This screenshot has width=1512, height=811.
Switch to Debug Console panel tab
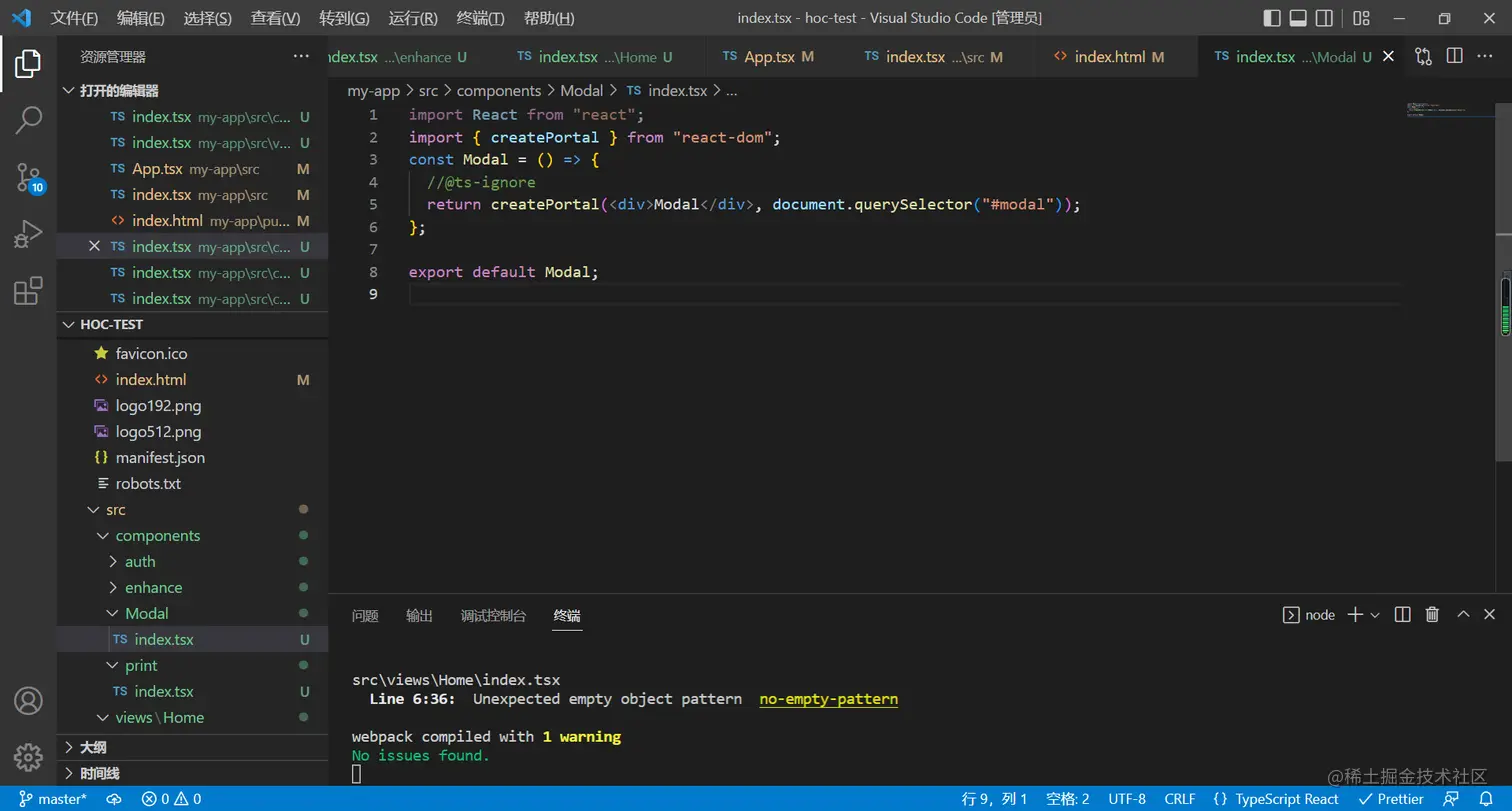pyautogui.click(x=493, y=616)
